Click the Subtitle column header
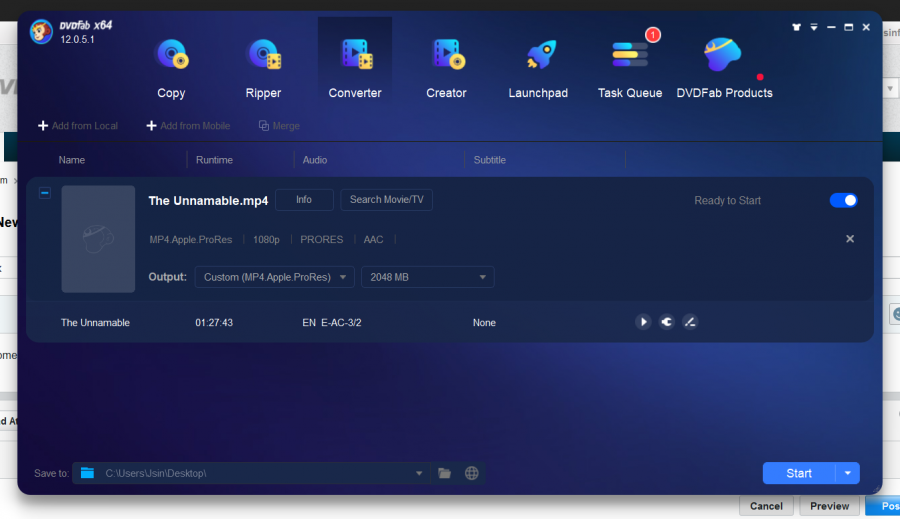Image resolution: width=900 pixels, height=519 pixels. pos(490,160)
